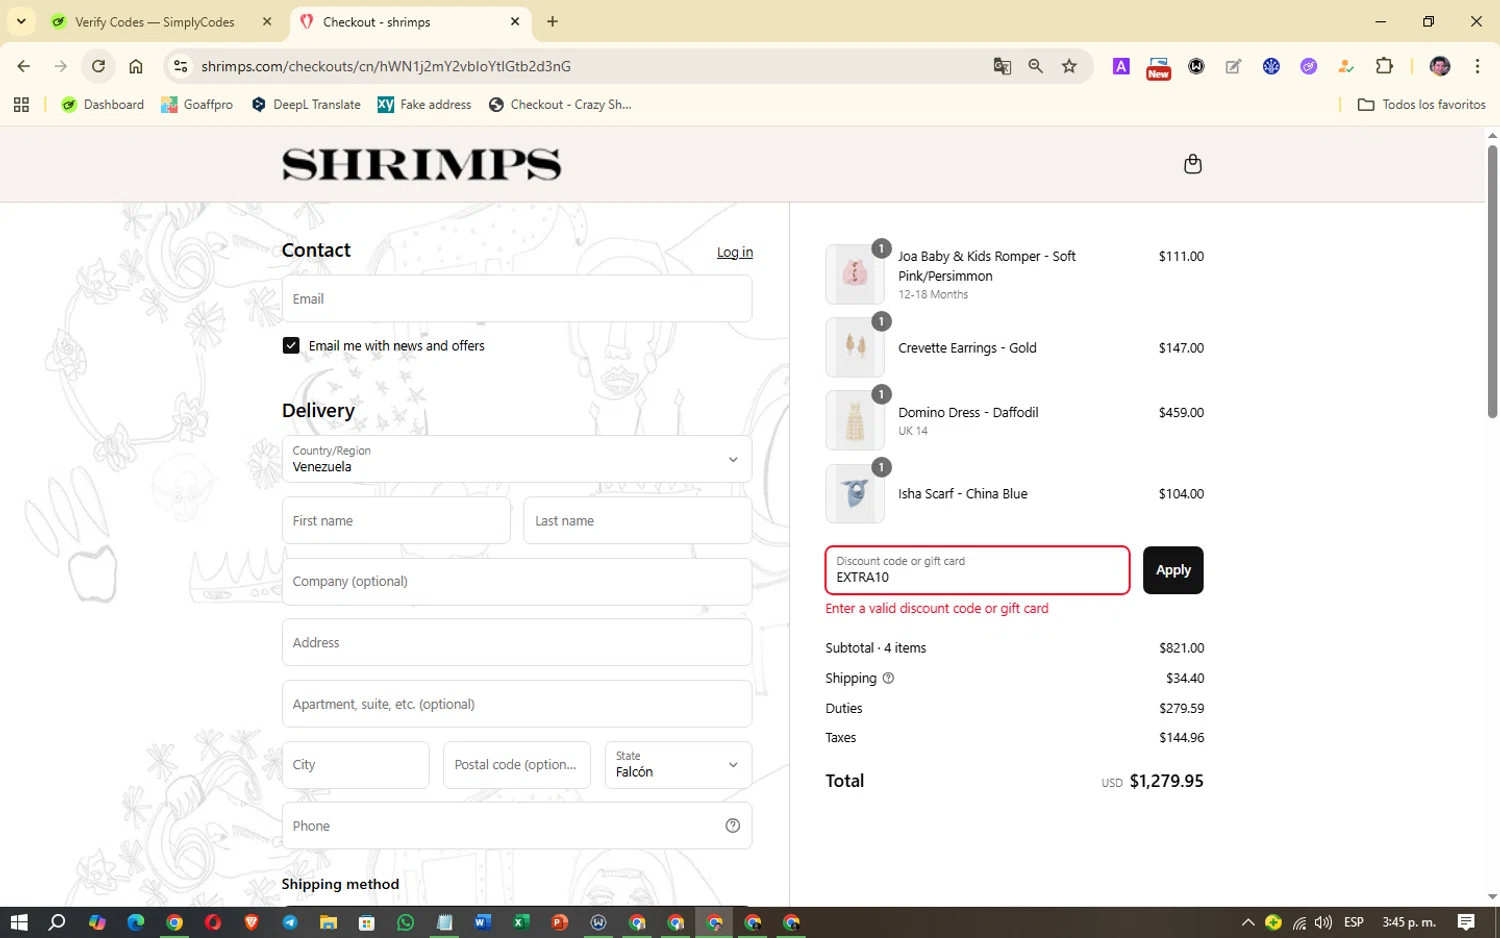This screenshot has width=1500, height=938.
Task: Open the Chrome three-dot menu
Action: (x=1477, y=66)
